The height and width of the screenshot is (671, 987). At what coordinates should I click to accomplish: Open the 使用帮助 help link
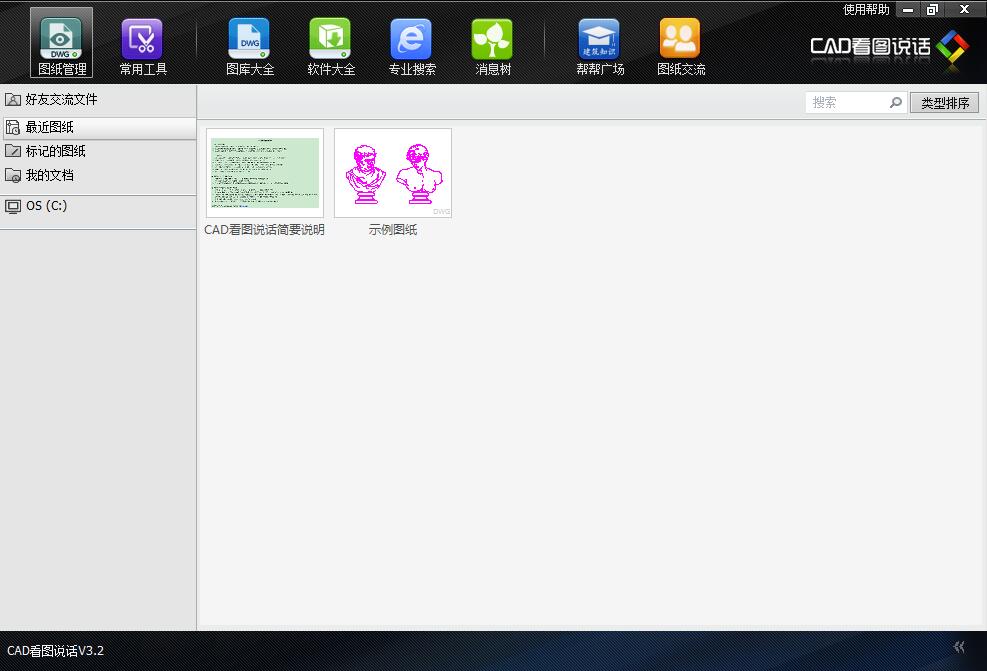[866, 9]
